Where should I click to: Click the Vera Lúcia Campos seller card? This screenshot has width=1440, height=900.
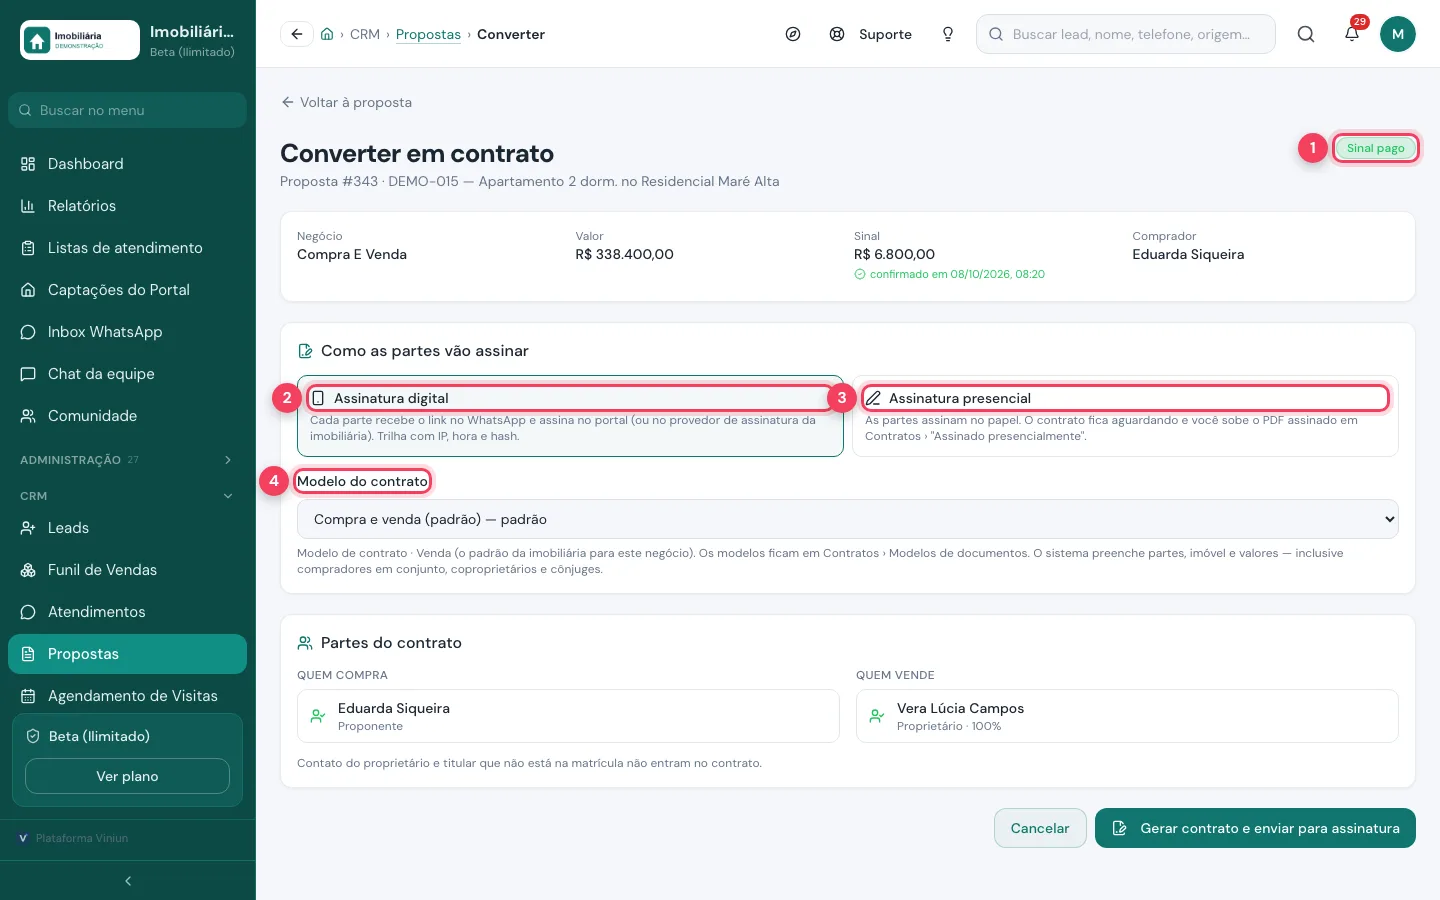coord(1127,716)
